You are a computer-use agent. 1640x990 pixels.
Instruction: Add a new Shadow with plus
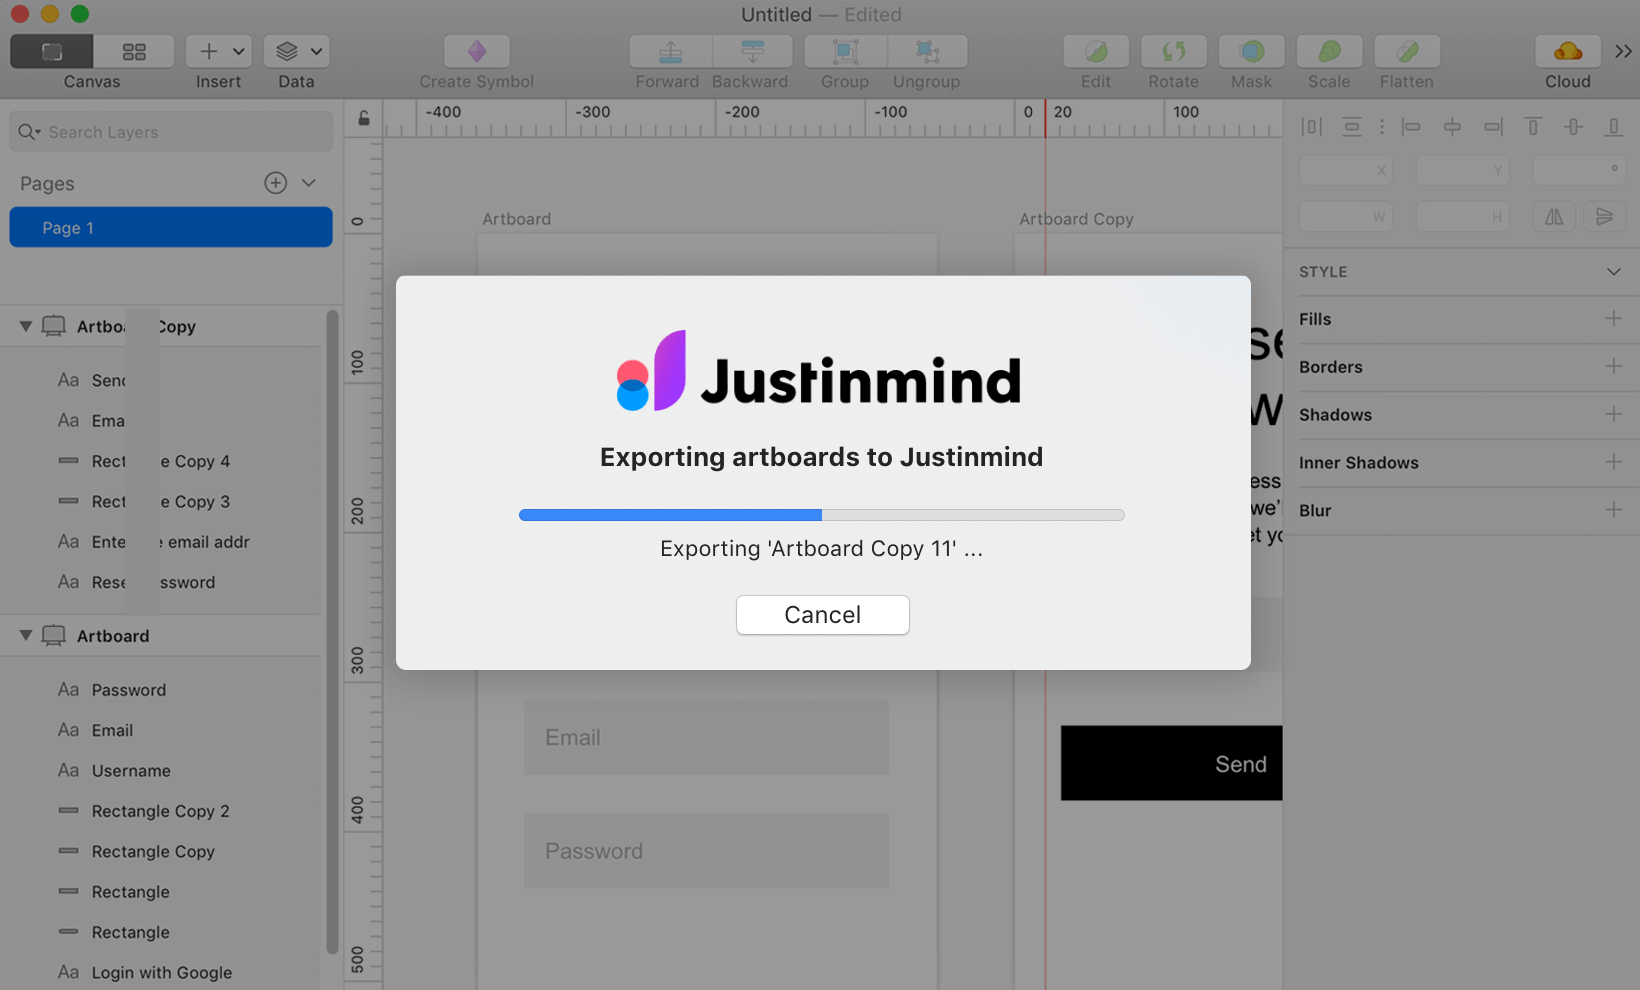1614,414
